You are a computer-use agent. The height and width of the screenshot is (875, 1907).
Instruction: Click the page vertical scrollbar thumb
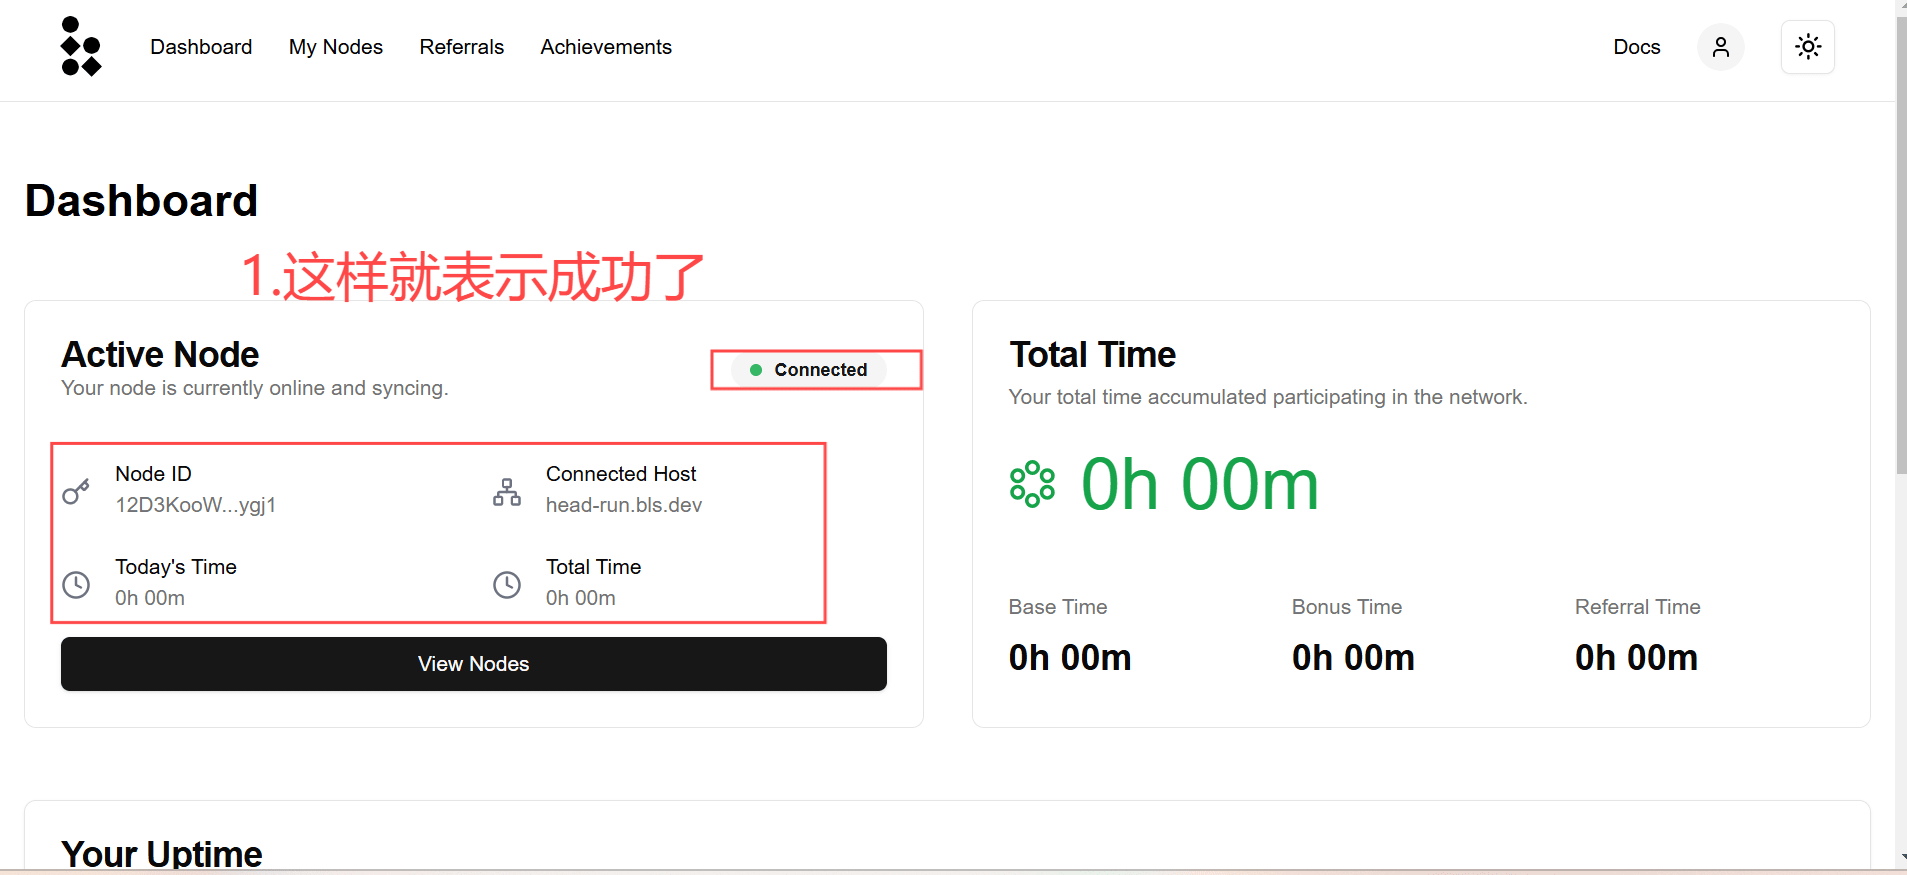pos(1901,245)
